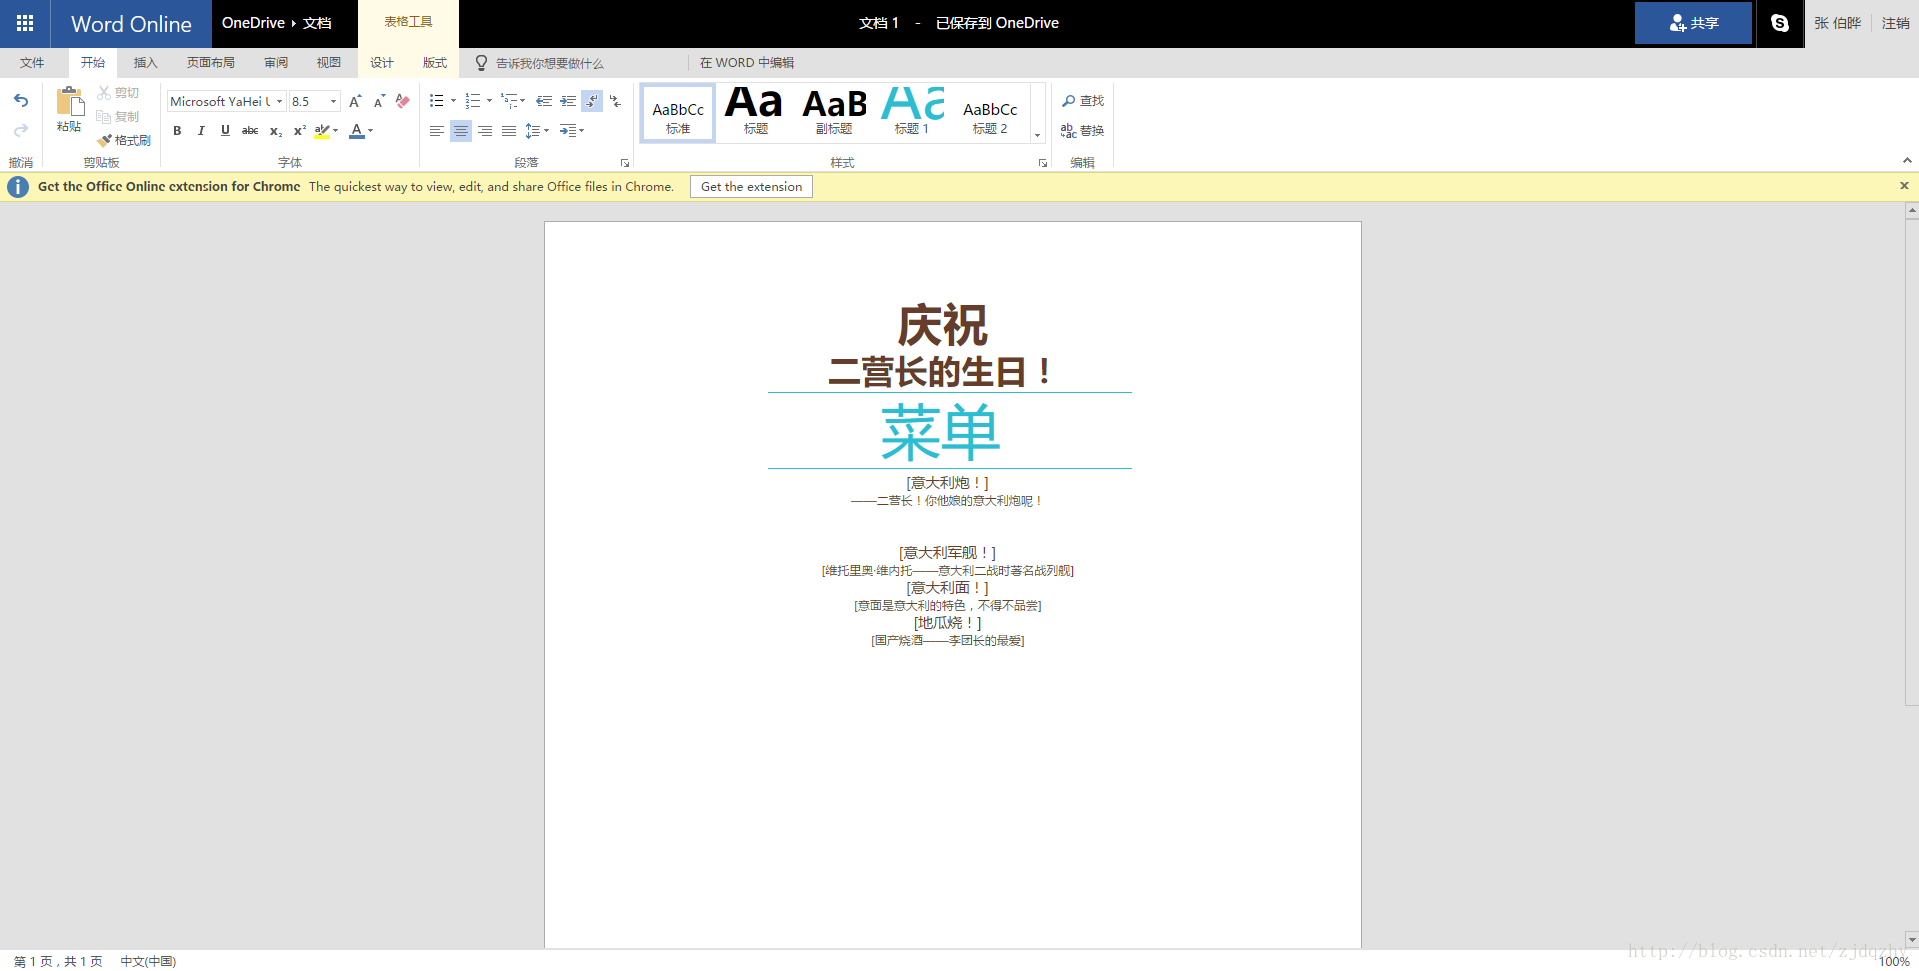Click the redo arrow

pos(21,131)
